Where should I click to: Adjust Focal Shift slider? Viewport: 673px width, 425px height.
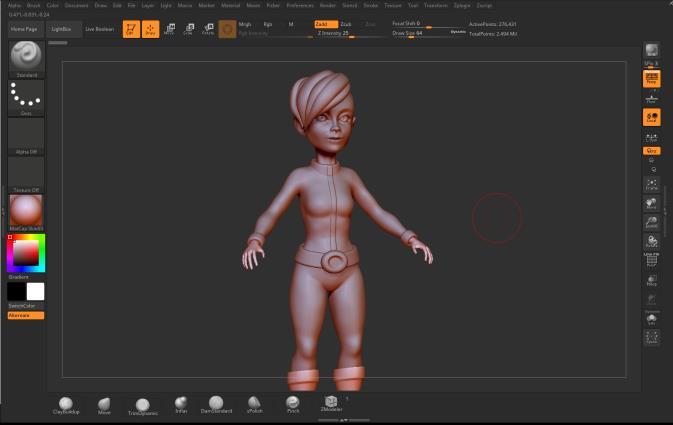point(427,24)
